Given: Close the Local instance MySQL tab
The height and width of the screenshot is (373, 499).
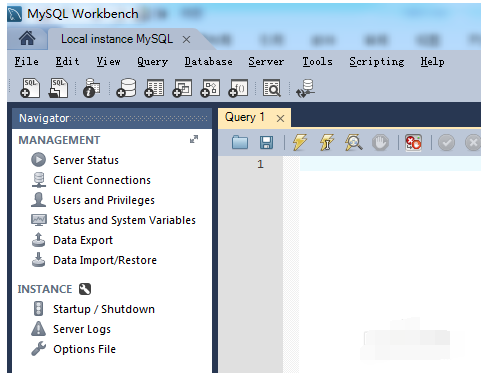Looking at the screenshot, I should (186, 40).
